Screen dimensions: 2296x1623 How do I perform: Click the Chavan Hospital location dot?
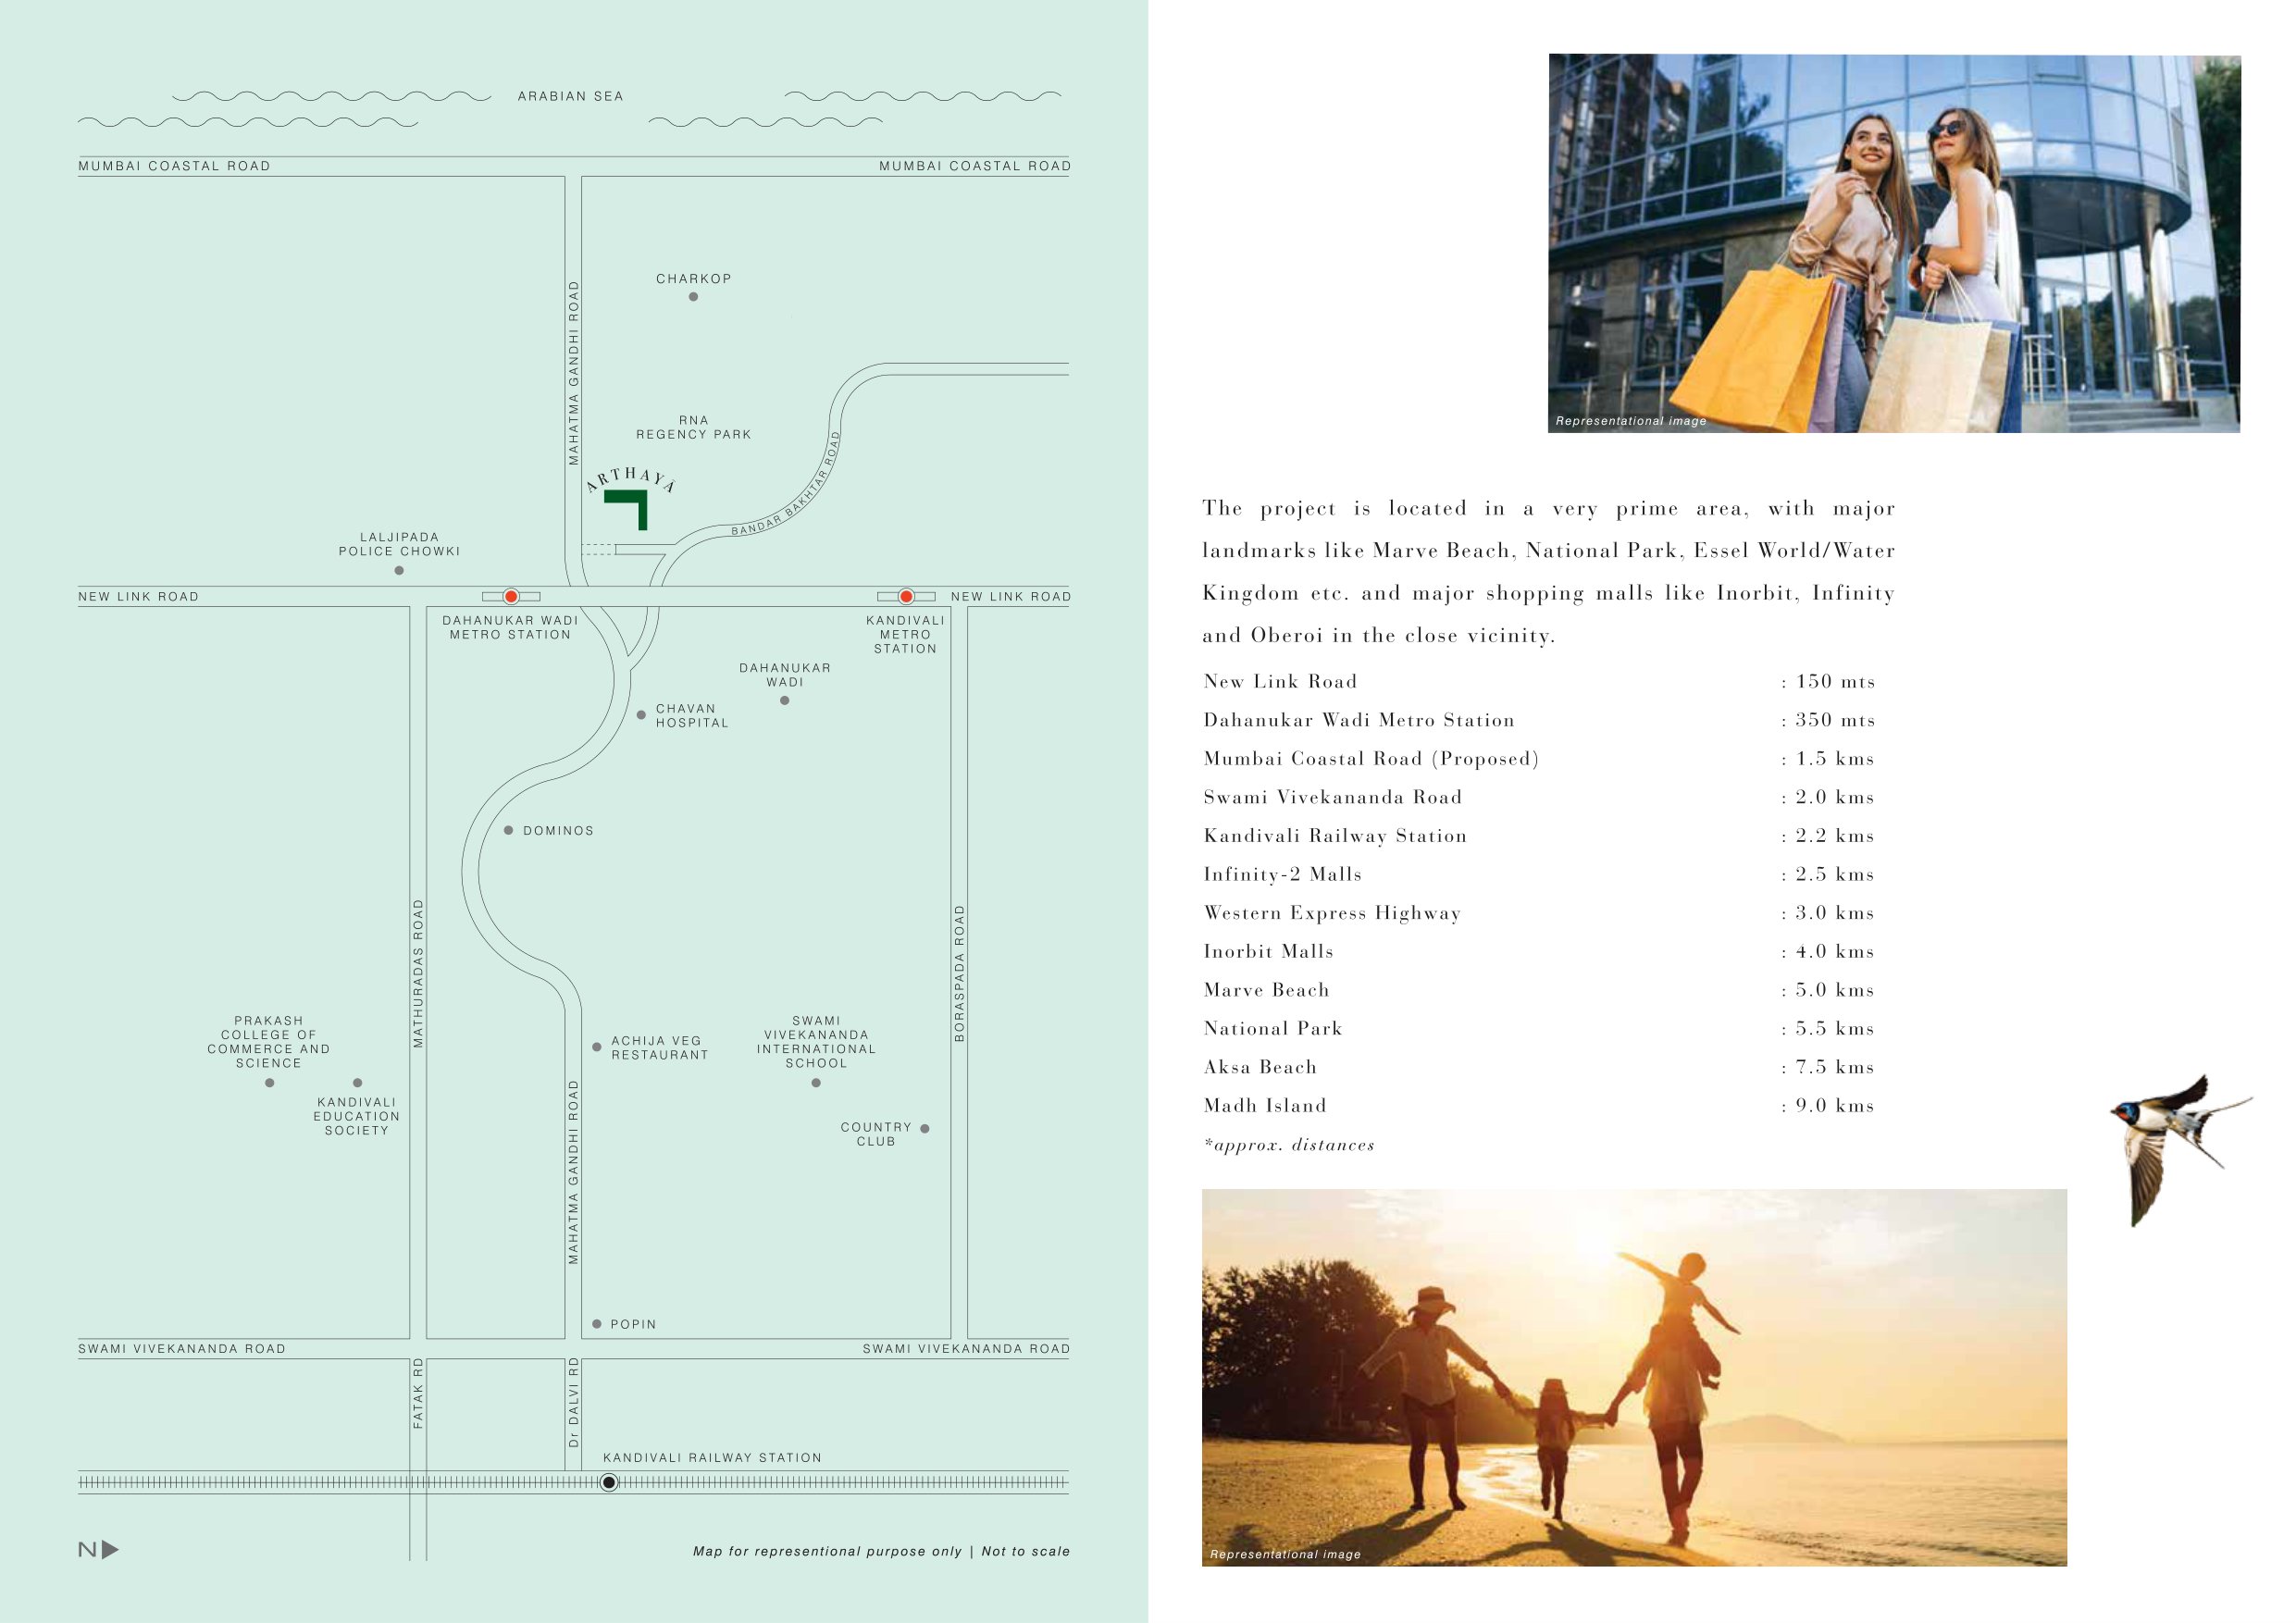point(641,715)
